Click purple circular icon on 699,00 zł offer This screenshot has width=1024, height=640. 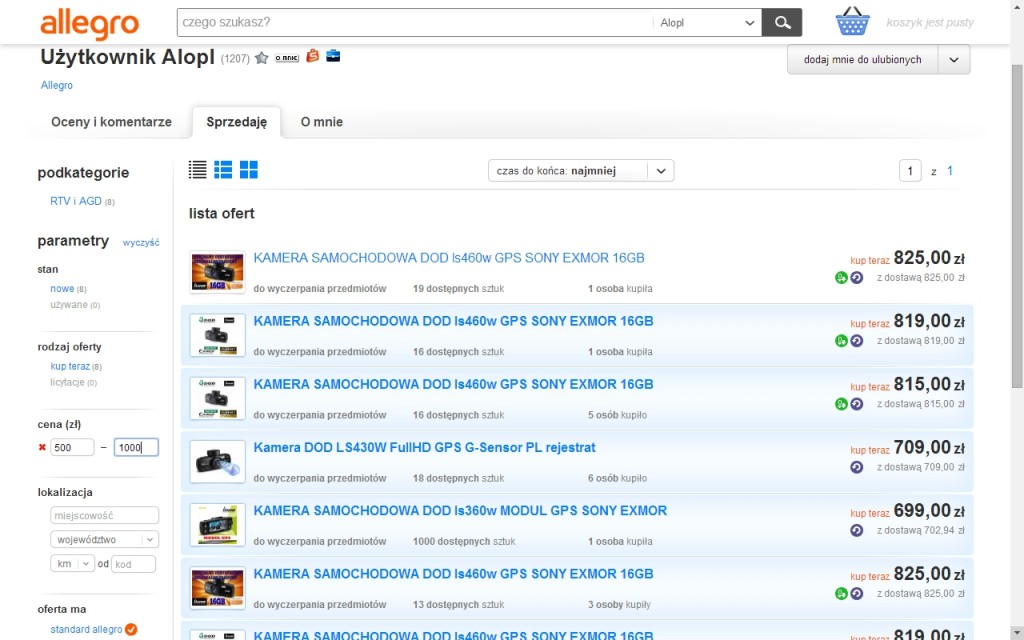coord(857,531)
